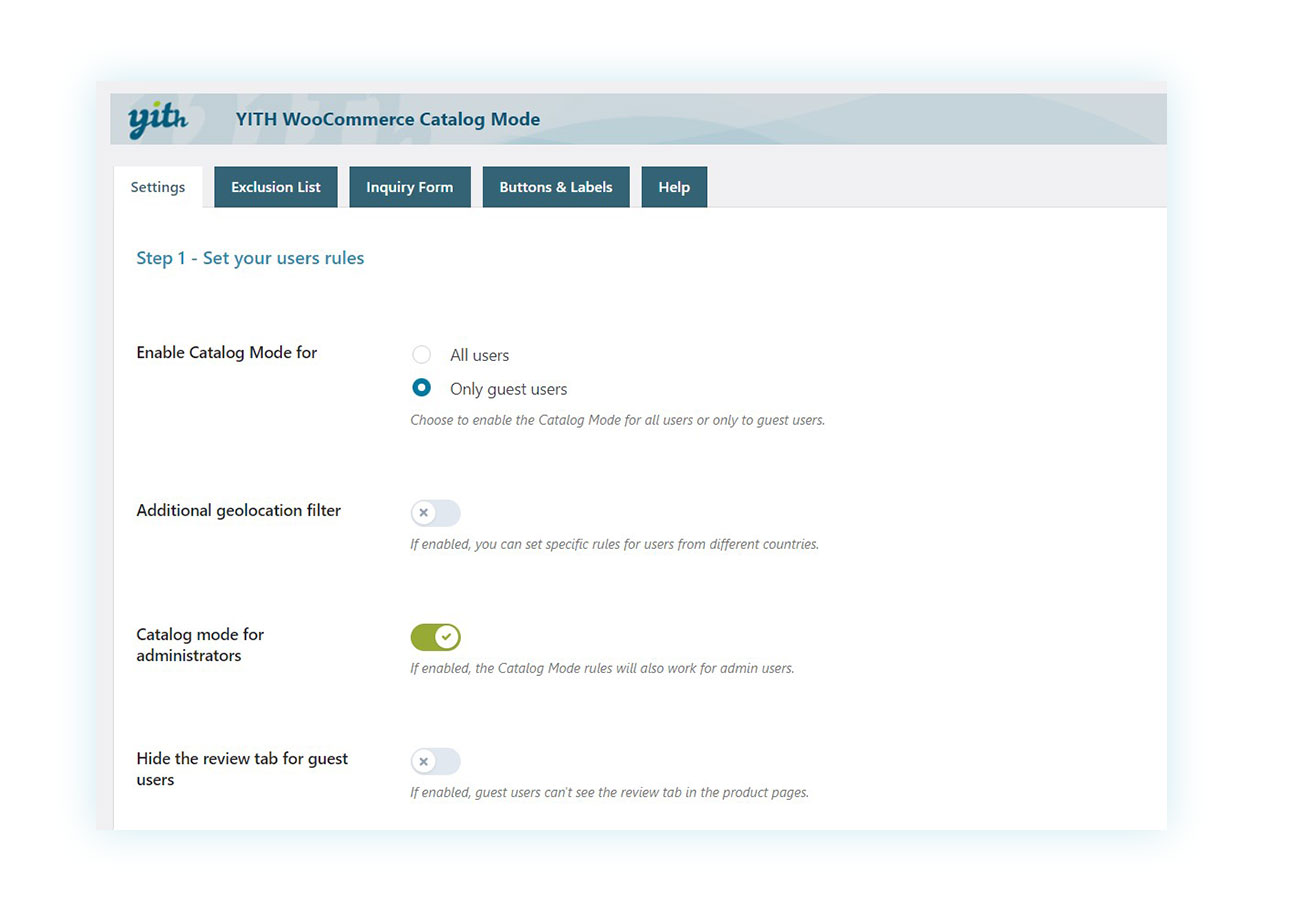Click the YITH WooCommerce Catalog Mode title
This screenshot has height=921, width=1300.
point(388,120)
